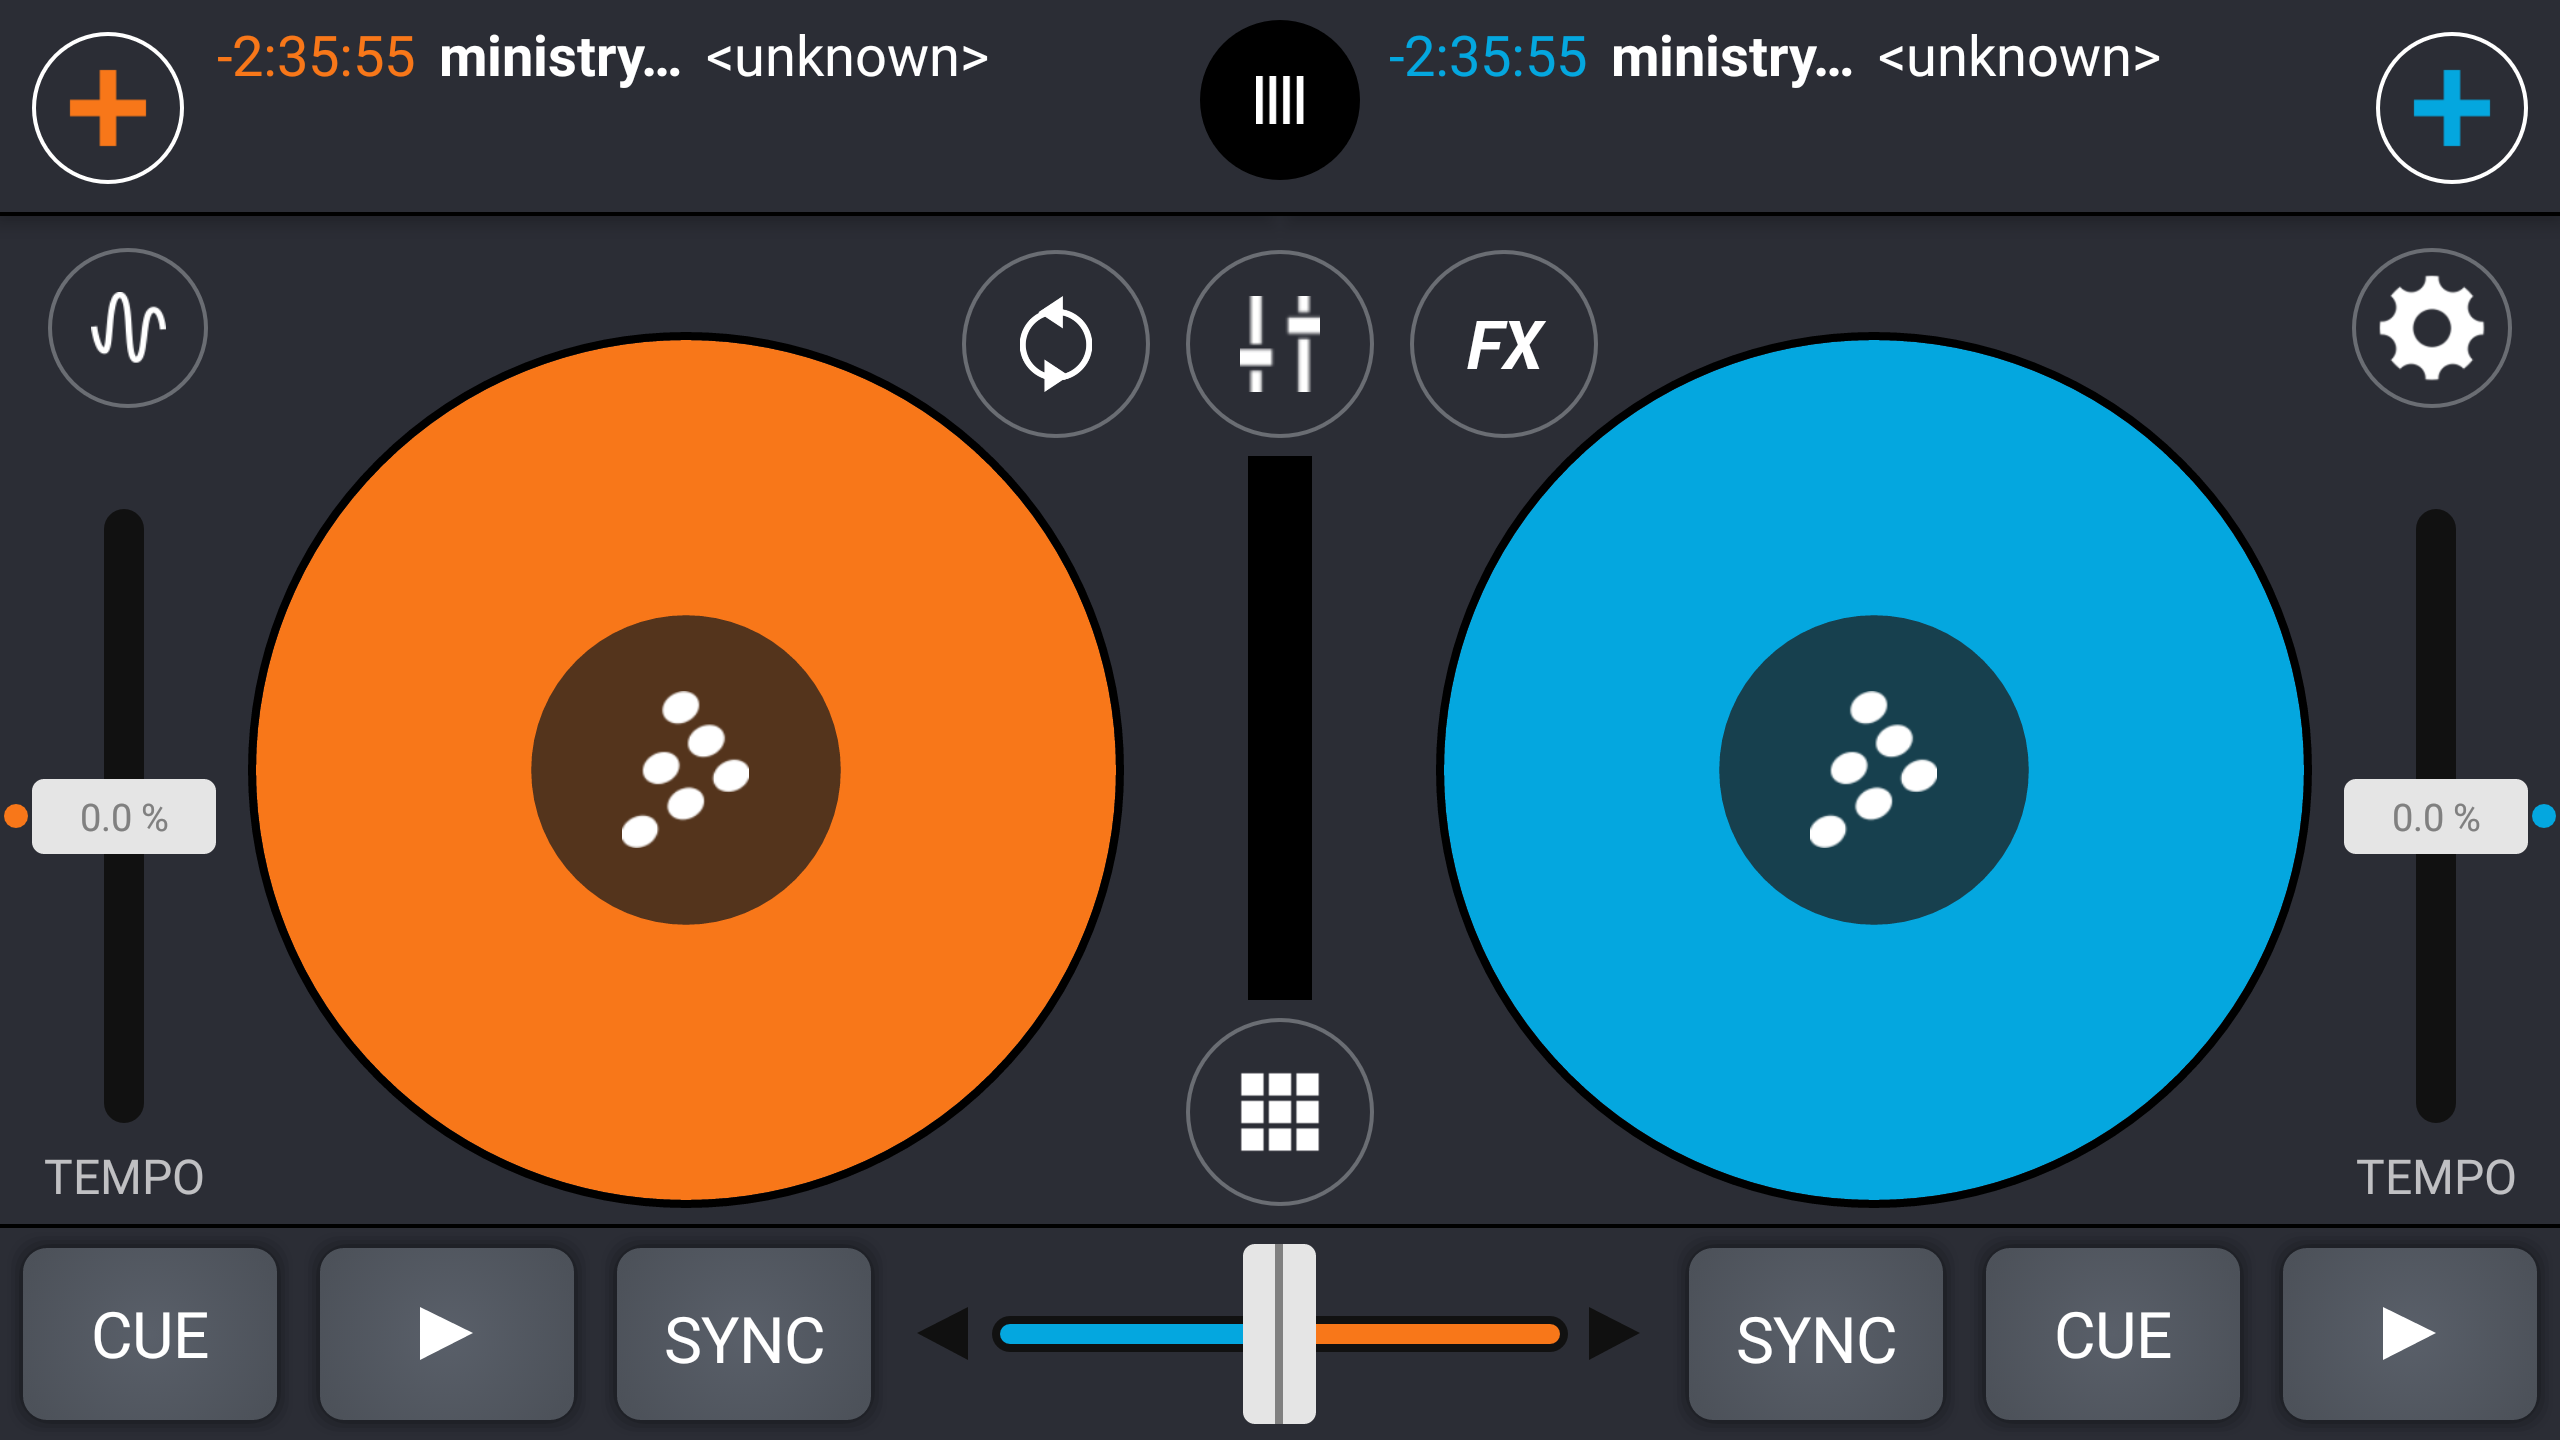Image resolution: width=2560 pixels, height=1440 pixels.
Task: Sync the left deck tempo
Action: (743, 1333)
